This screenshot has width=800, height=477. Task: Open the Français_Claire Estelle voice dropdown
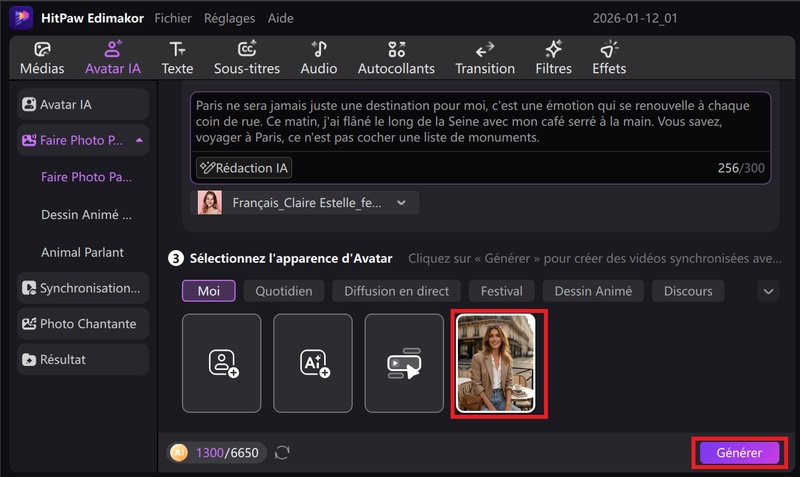tap(305, 203)
